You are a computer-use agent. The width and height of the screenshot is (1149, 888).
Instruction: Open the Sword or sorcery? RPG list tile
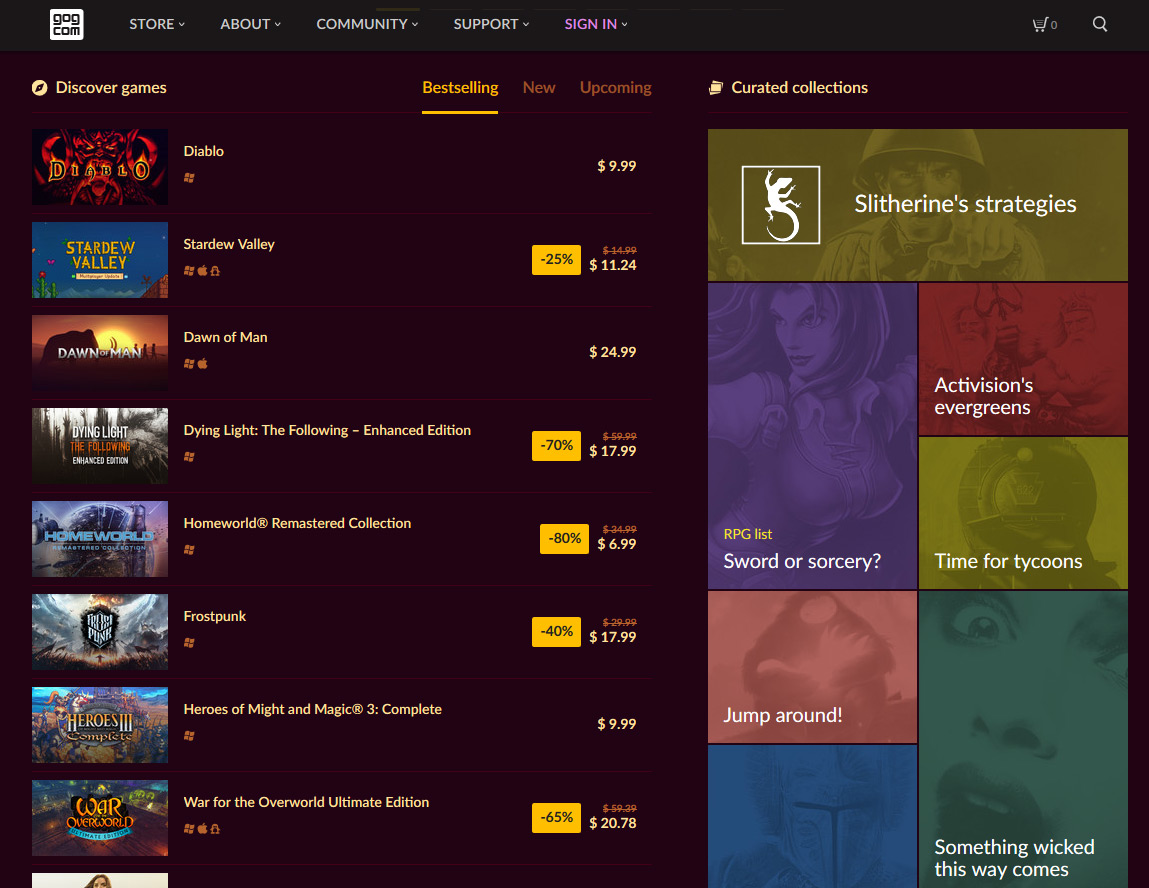click(812, 436)
